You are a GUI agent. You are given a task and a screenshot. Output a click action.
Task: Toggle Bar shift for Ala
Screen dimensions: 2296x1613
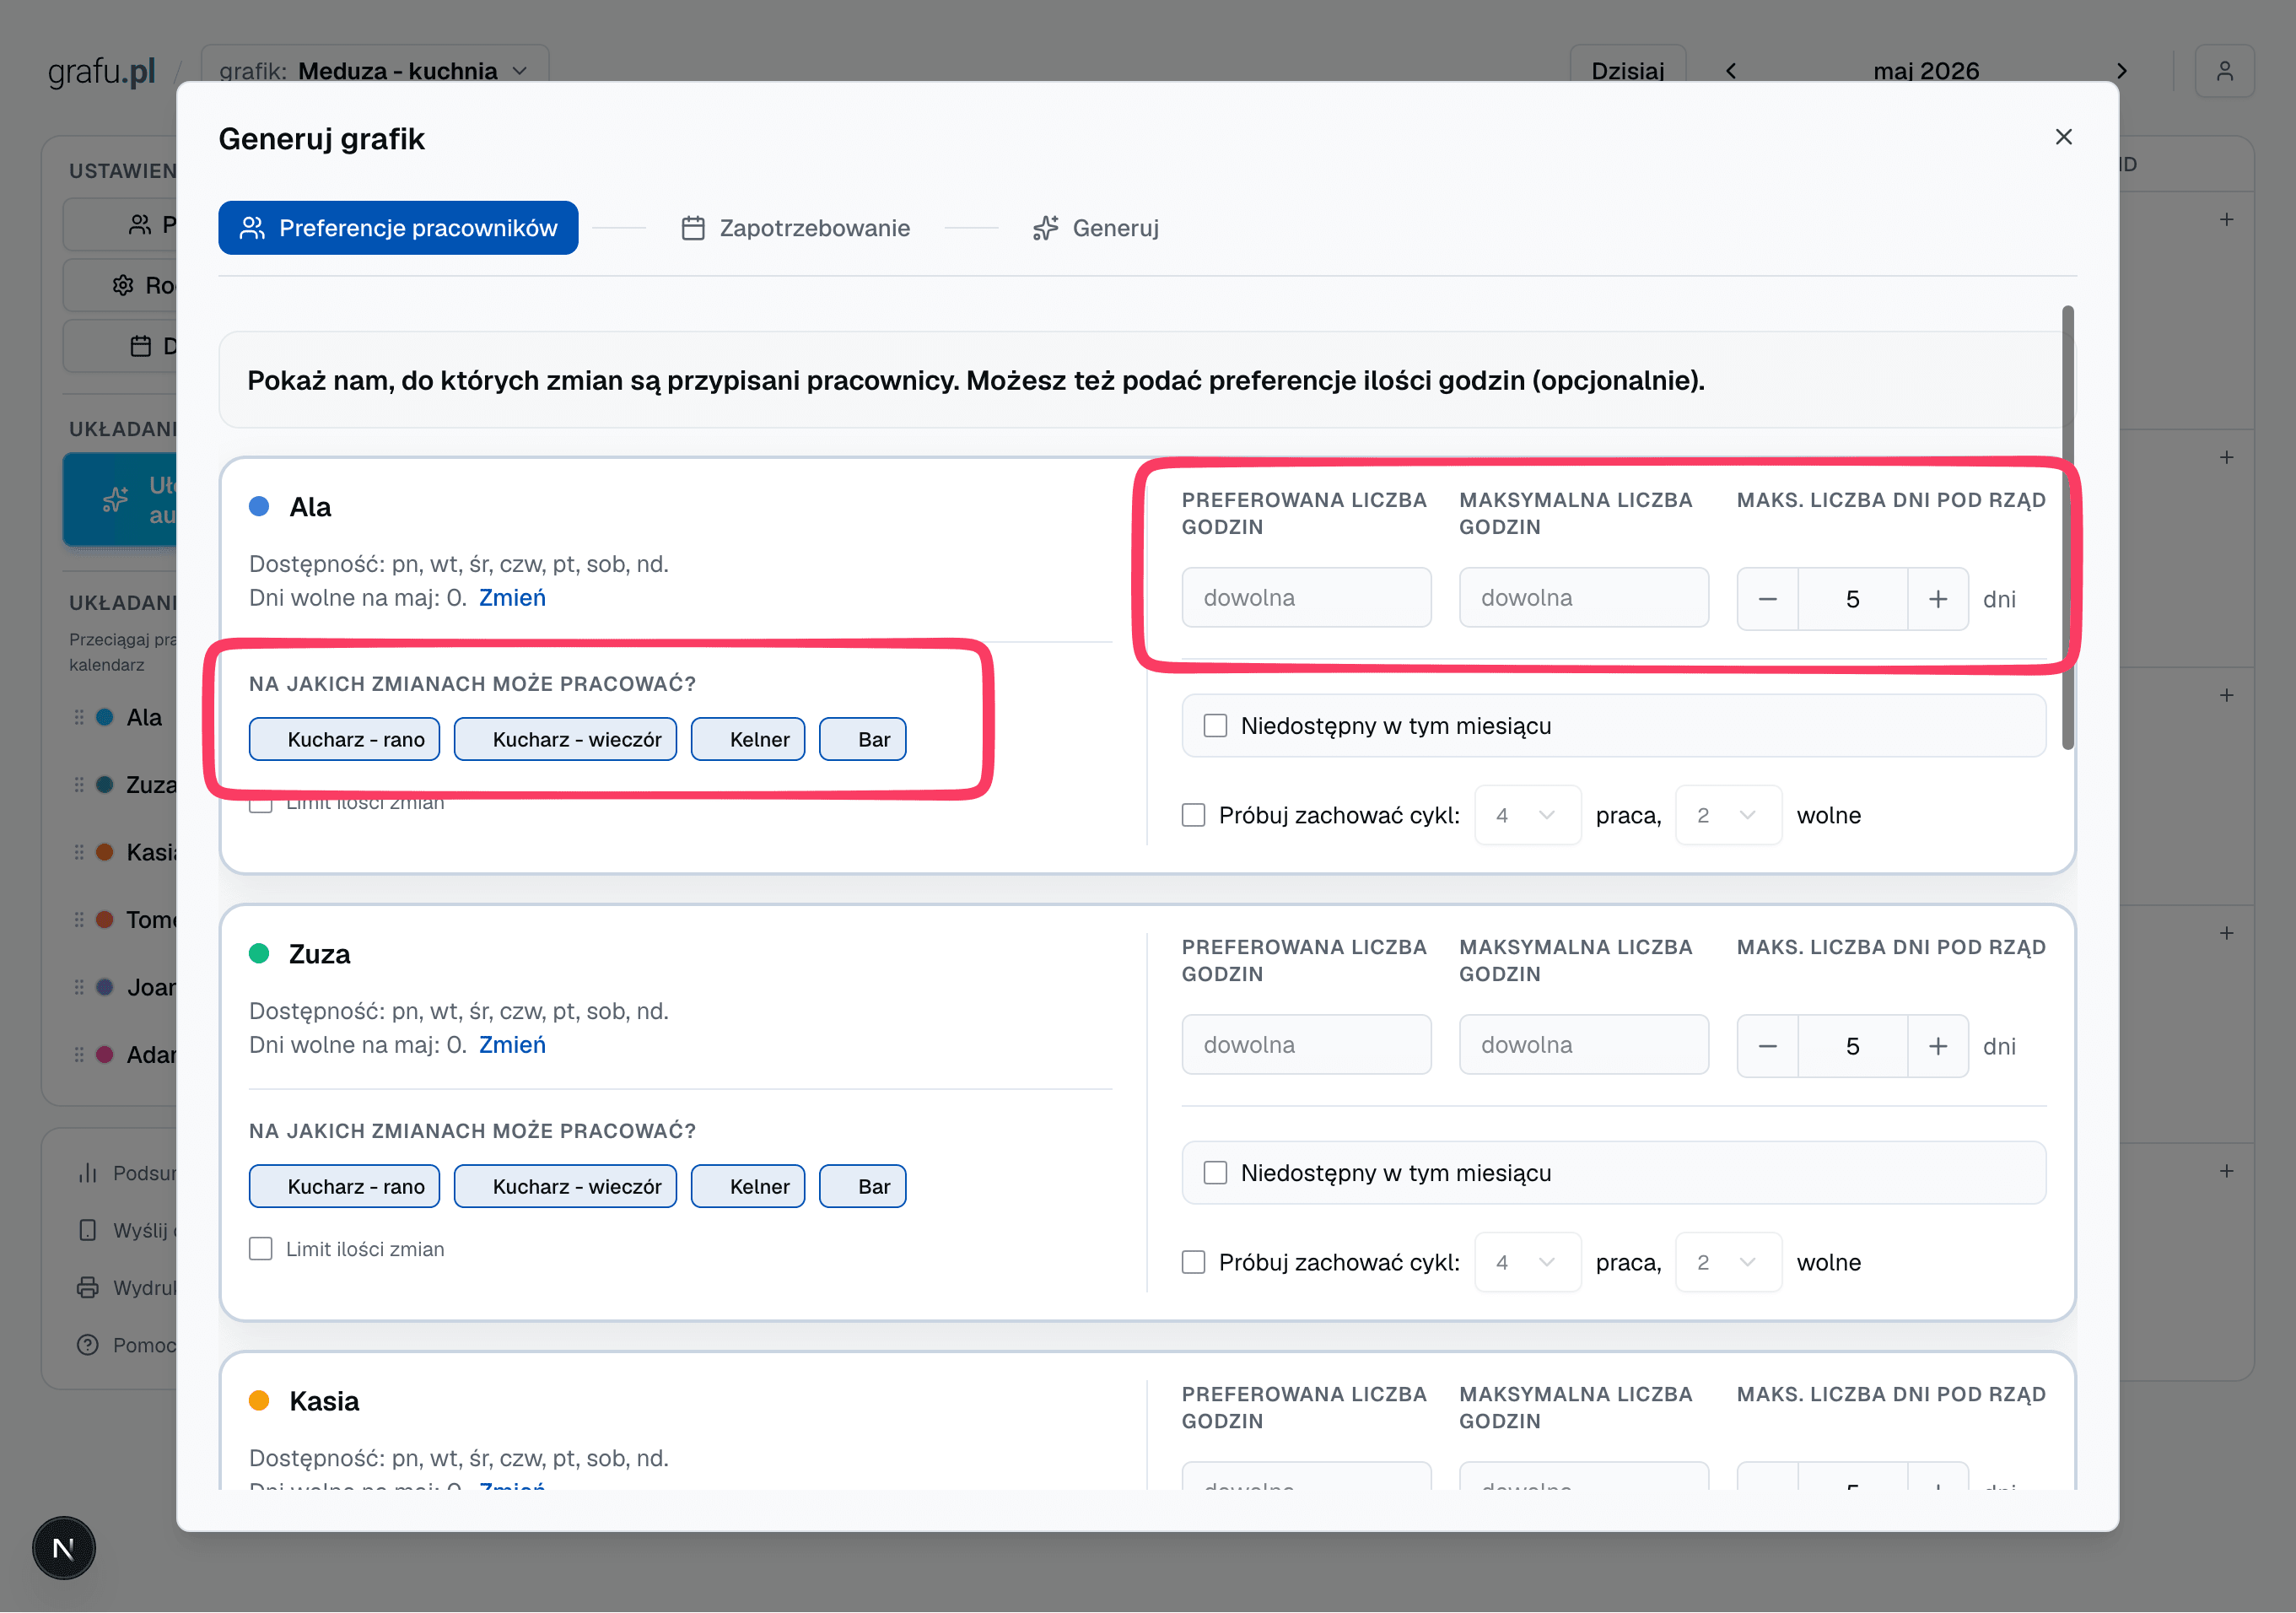coord(862,739)
